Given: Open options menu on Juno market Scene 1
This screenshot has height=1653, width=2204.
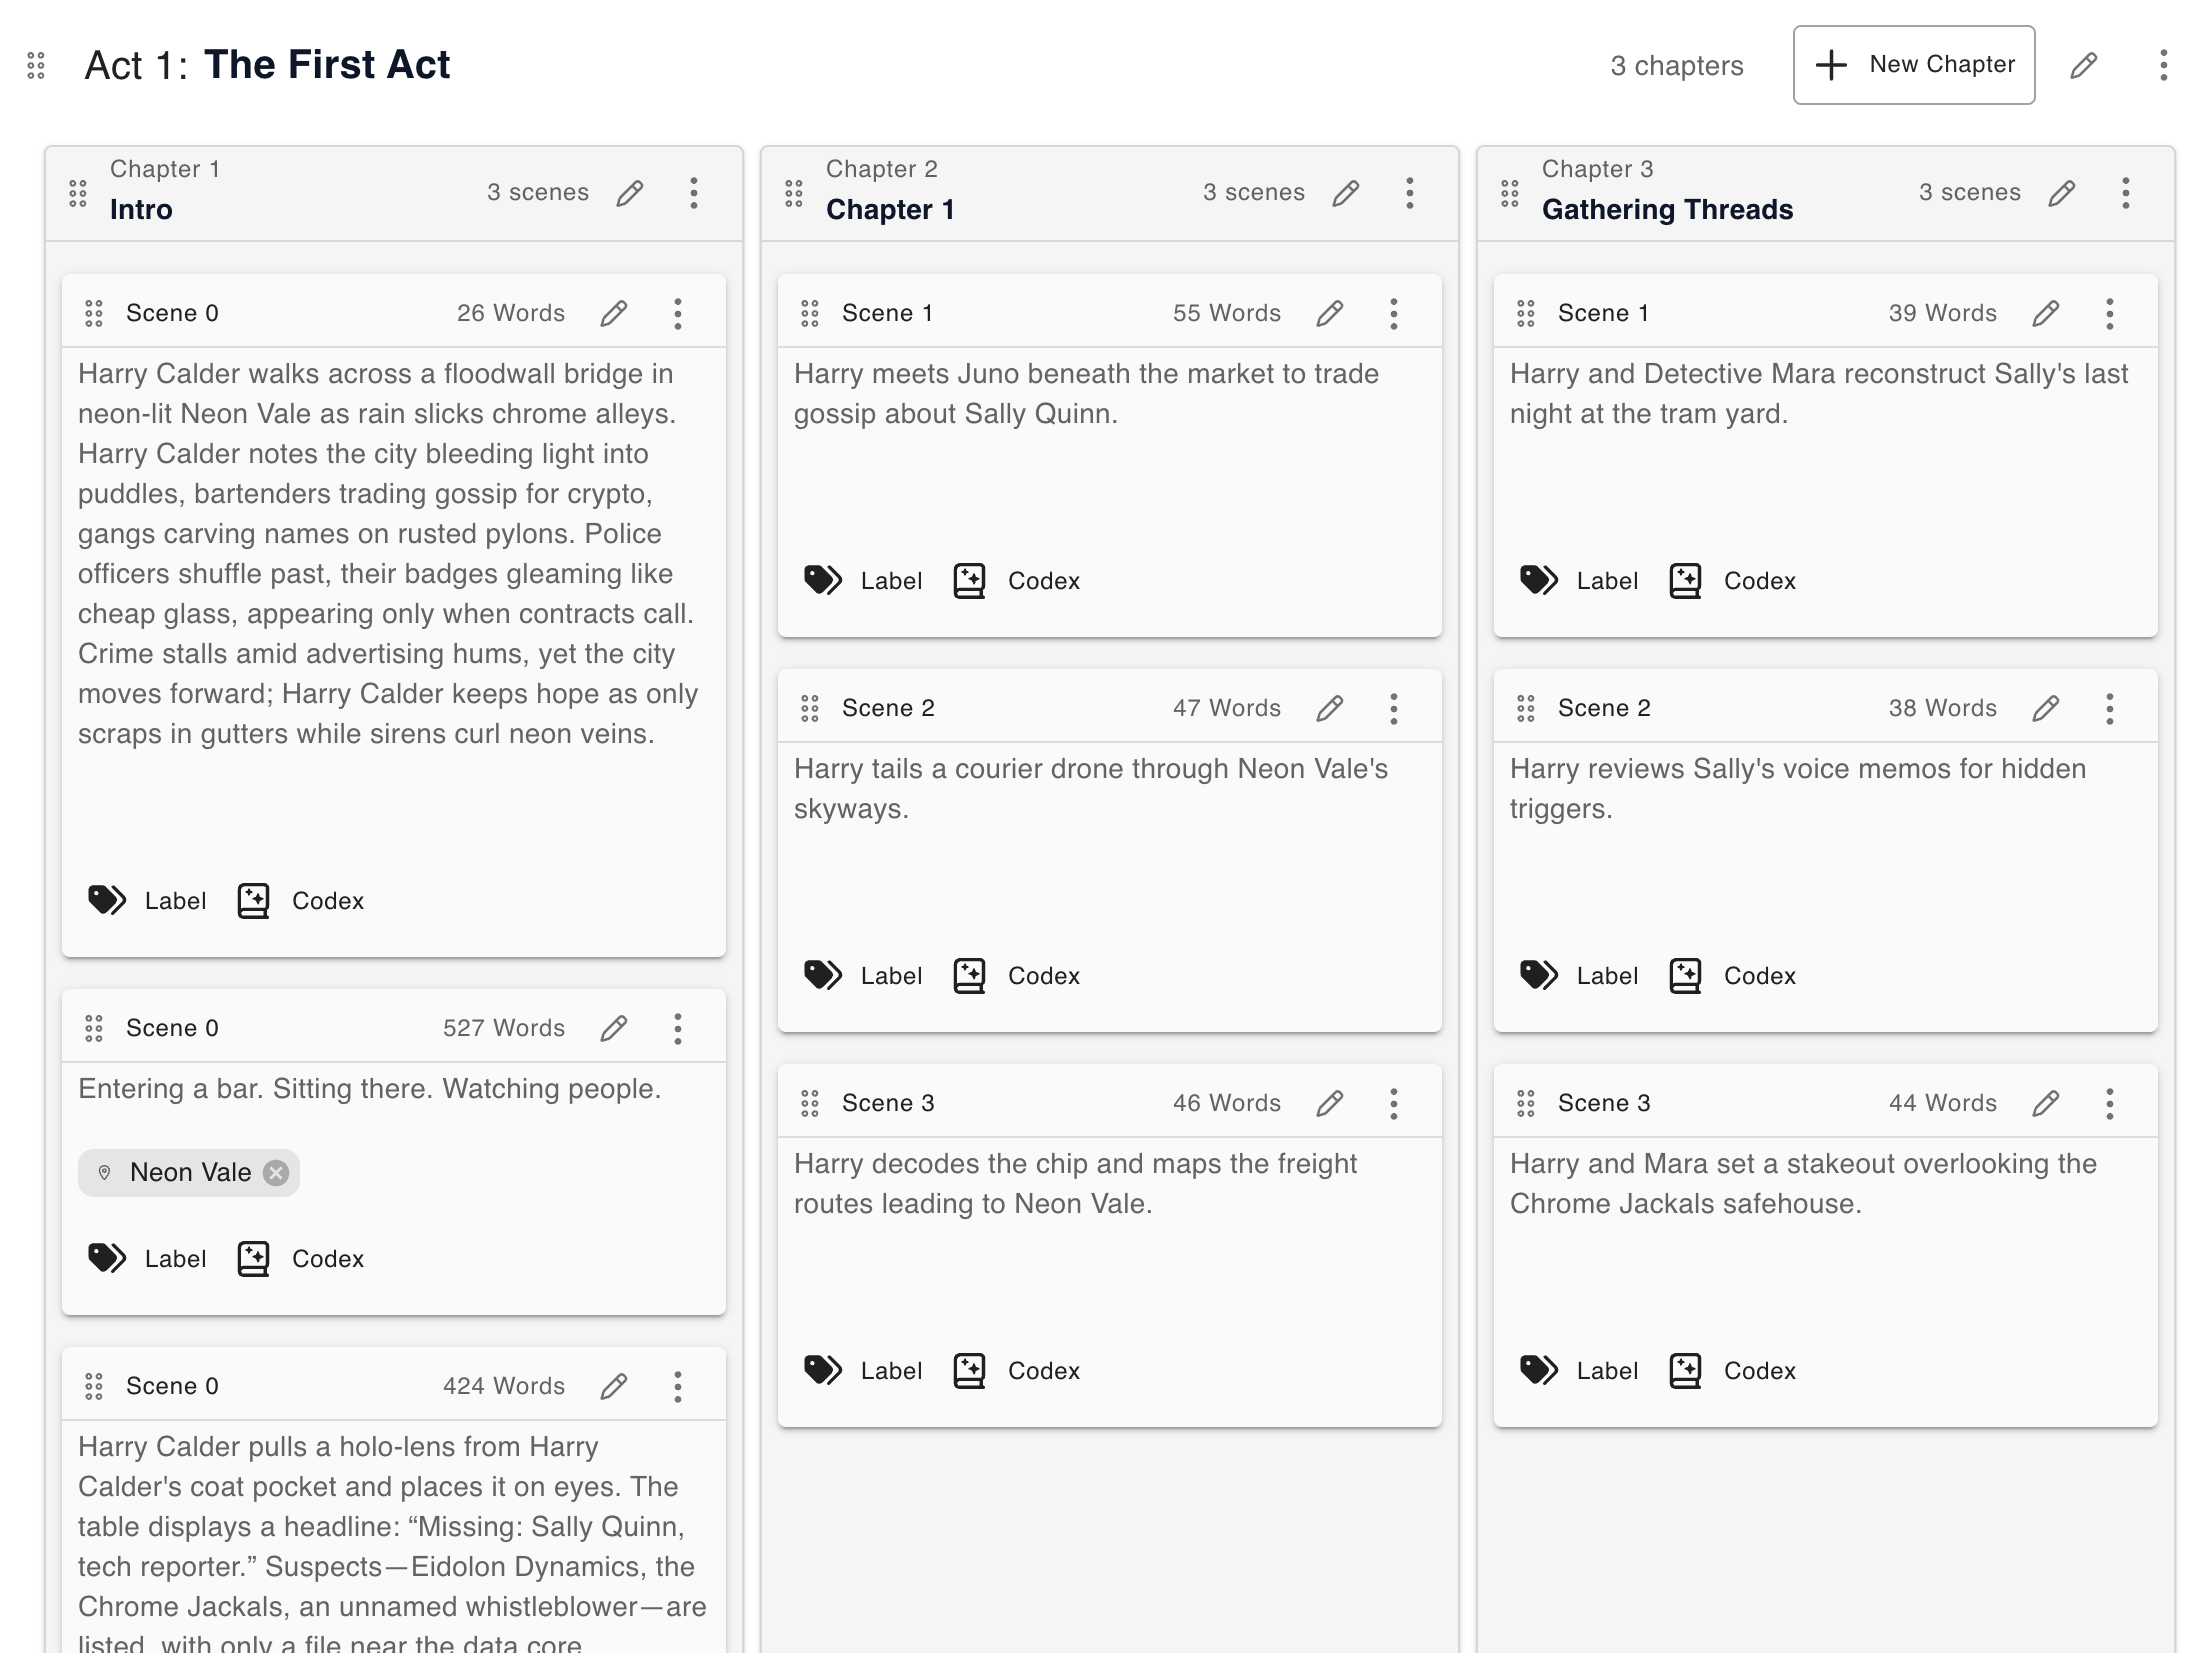Looking at the screenshot, I should click(x=1394, y=312).
